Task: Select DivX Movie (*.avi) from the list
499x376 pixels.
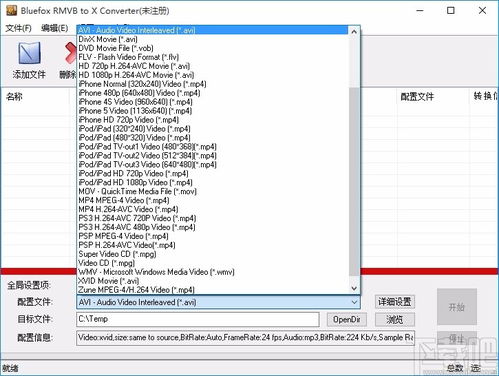Action: point(108,39)
